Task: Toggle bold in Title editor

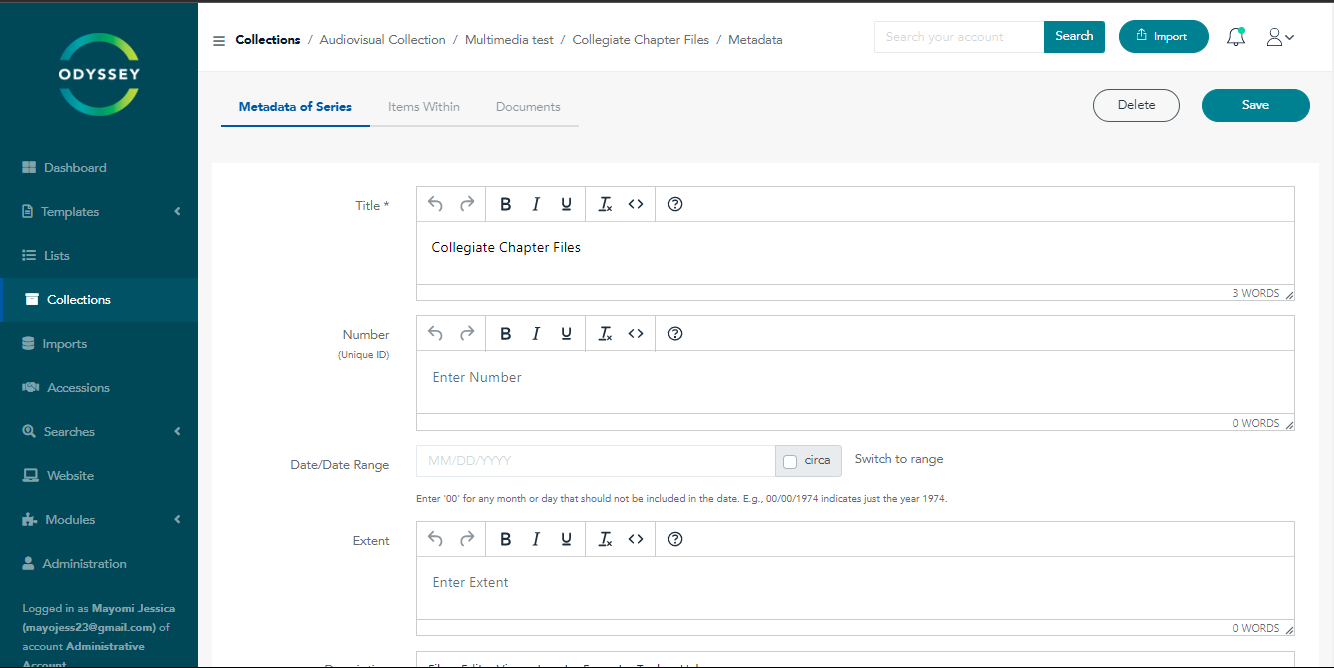Action: (x=505, y=204)
